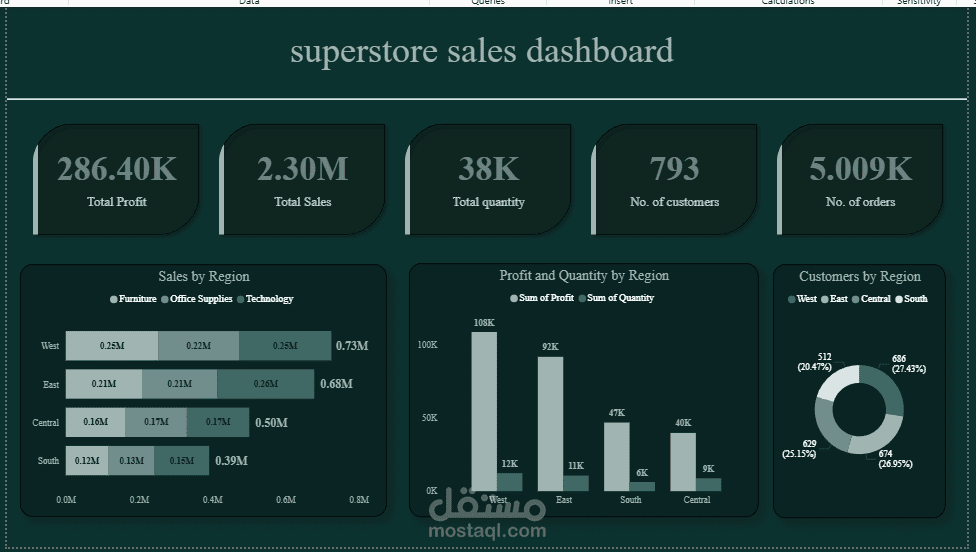976x552 pixels.
Task: Click the East legend entry in Customers chart
Action: pos(834,299)
